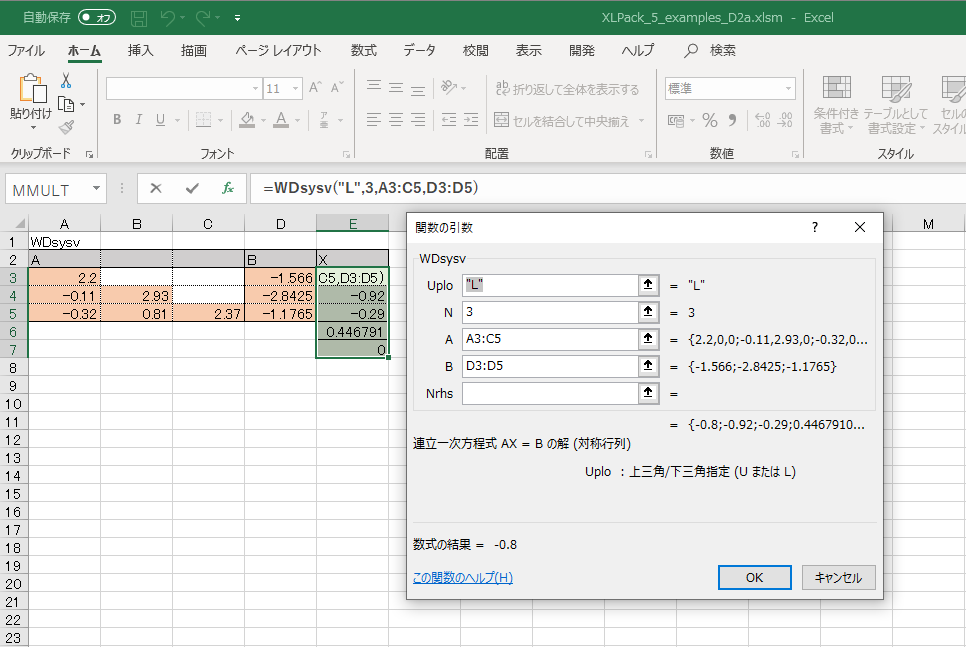Click the dialog's question mark help icon
The width and height of the screenshot is (966, 647).
815,227
